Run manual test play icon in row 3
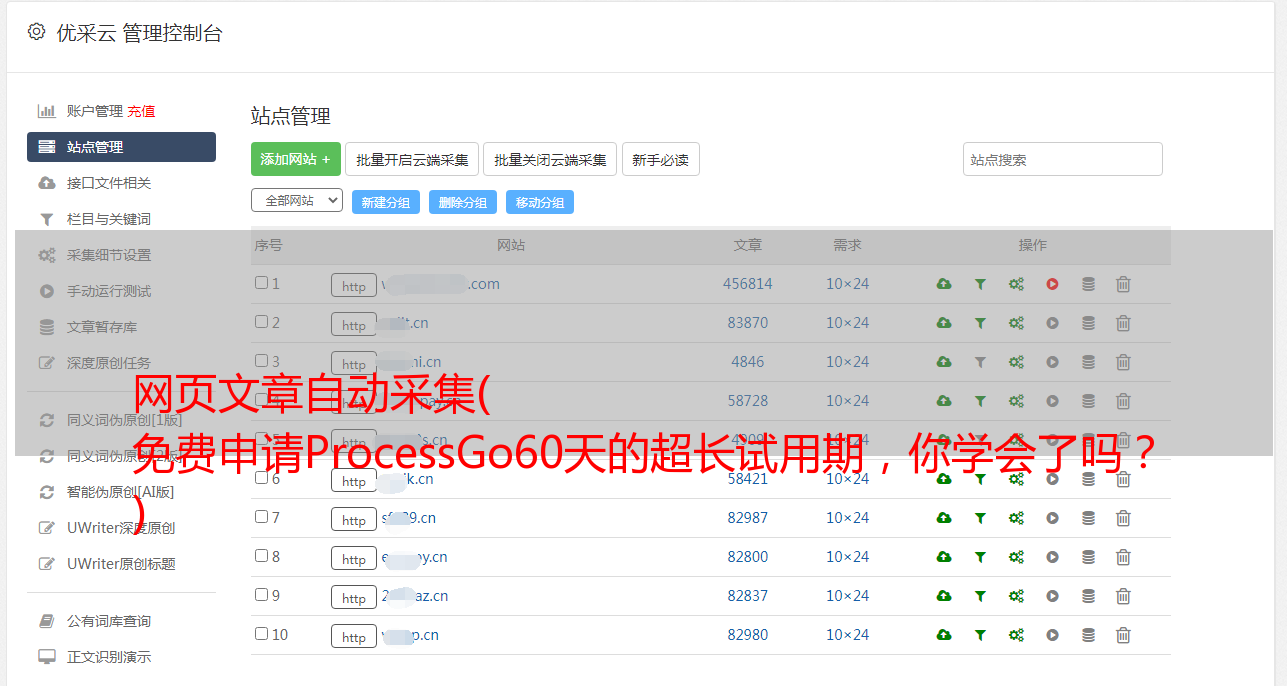This screenshot has height=686, width=1287. coord(1052,362)
